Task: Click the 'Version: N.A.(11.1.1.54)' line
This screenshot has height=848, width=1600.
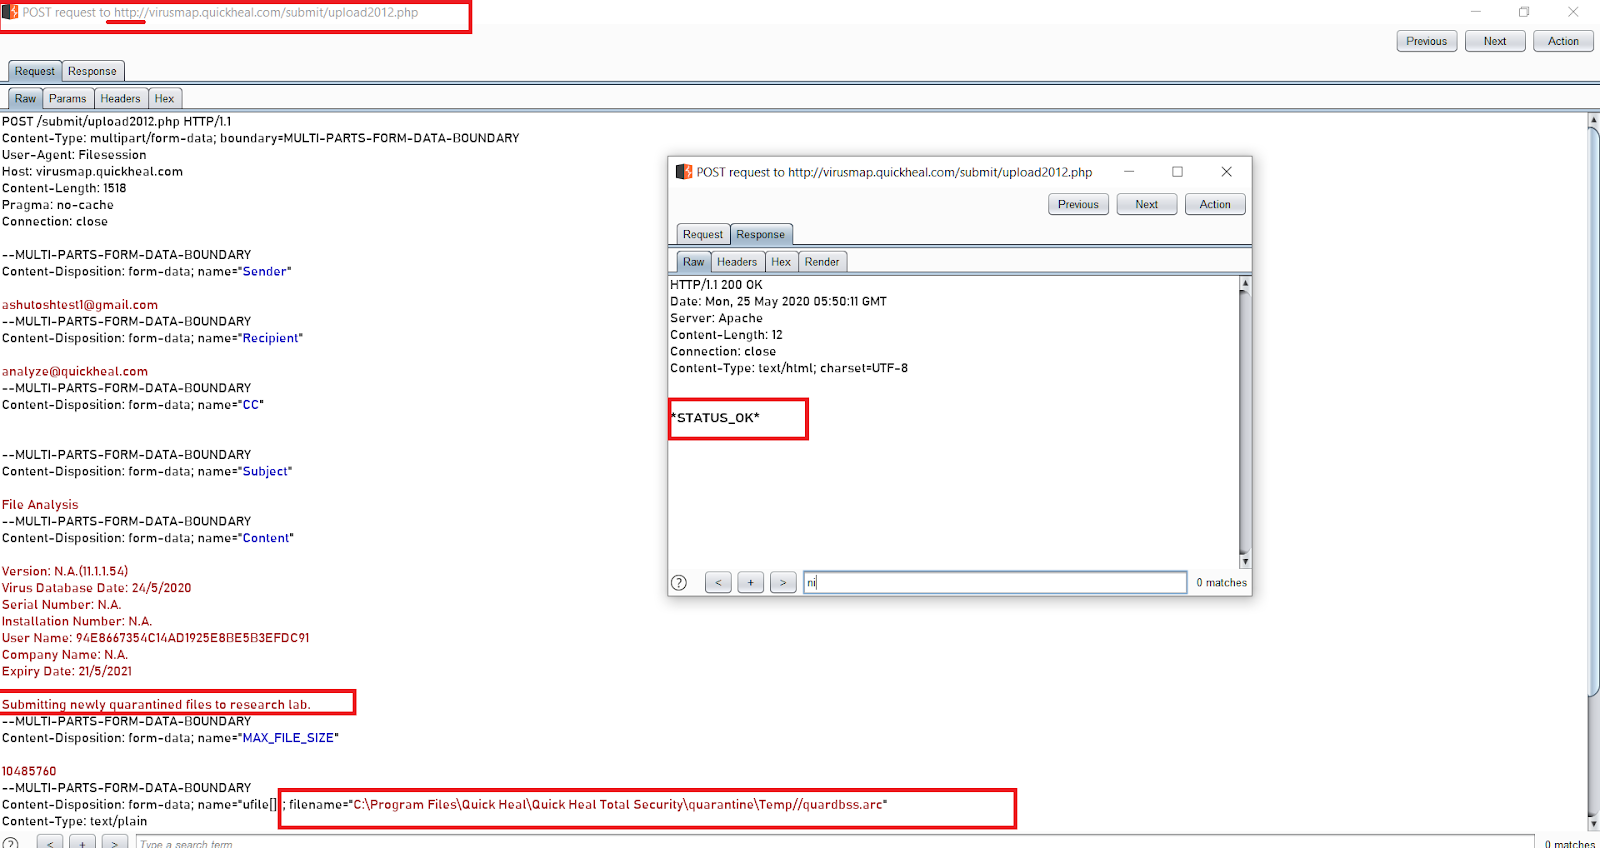Action: [65, 571]
